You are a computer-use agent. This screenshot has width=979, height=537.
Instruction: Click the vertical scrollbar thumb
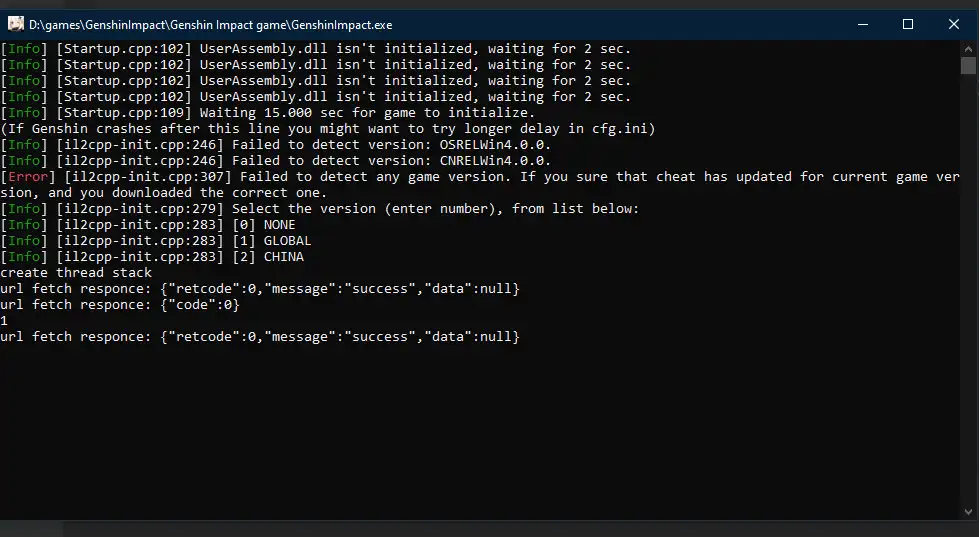tap(968, 66)
